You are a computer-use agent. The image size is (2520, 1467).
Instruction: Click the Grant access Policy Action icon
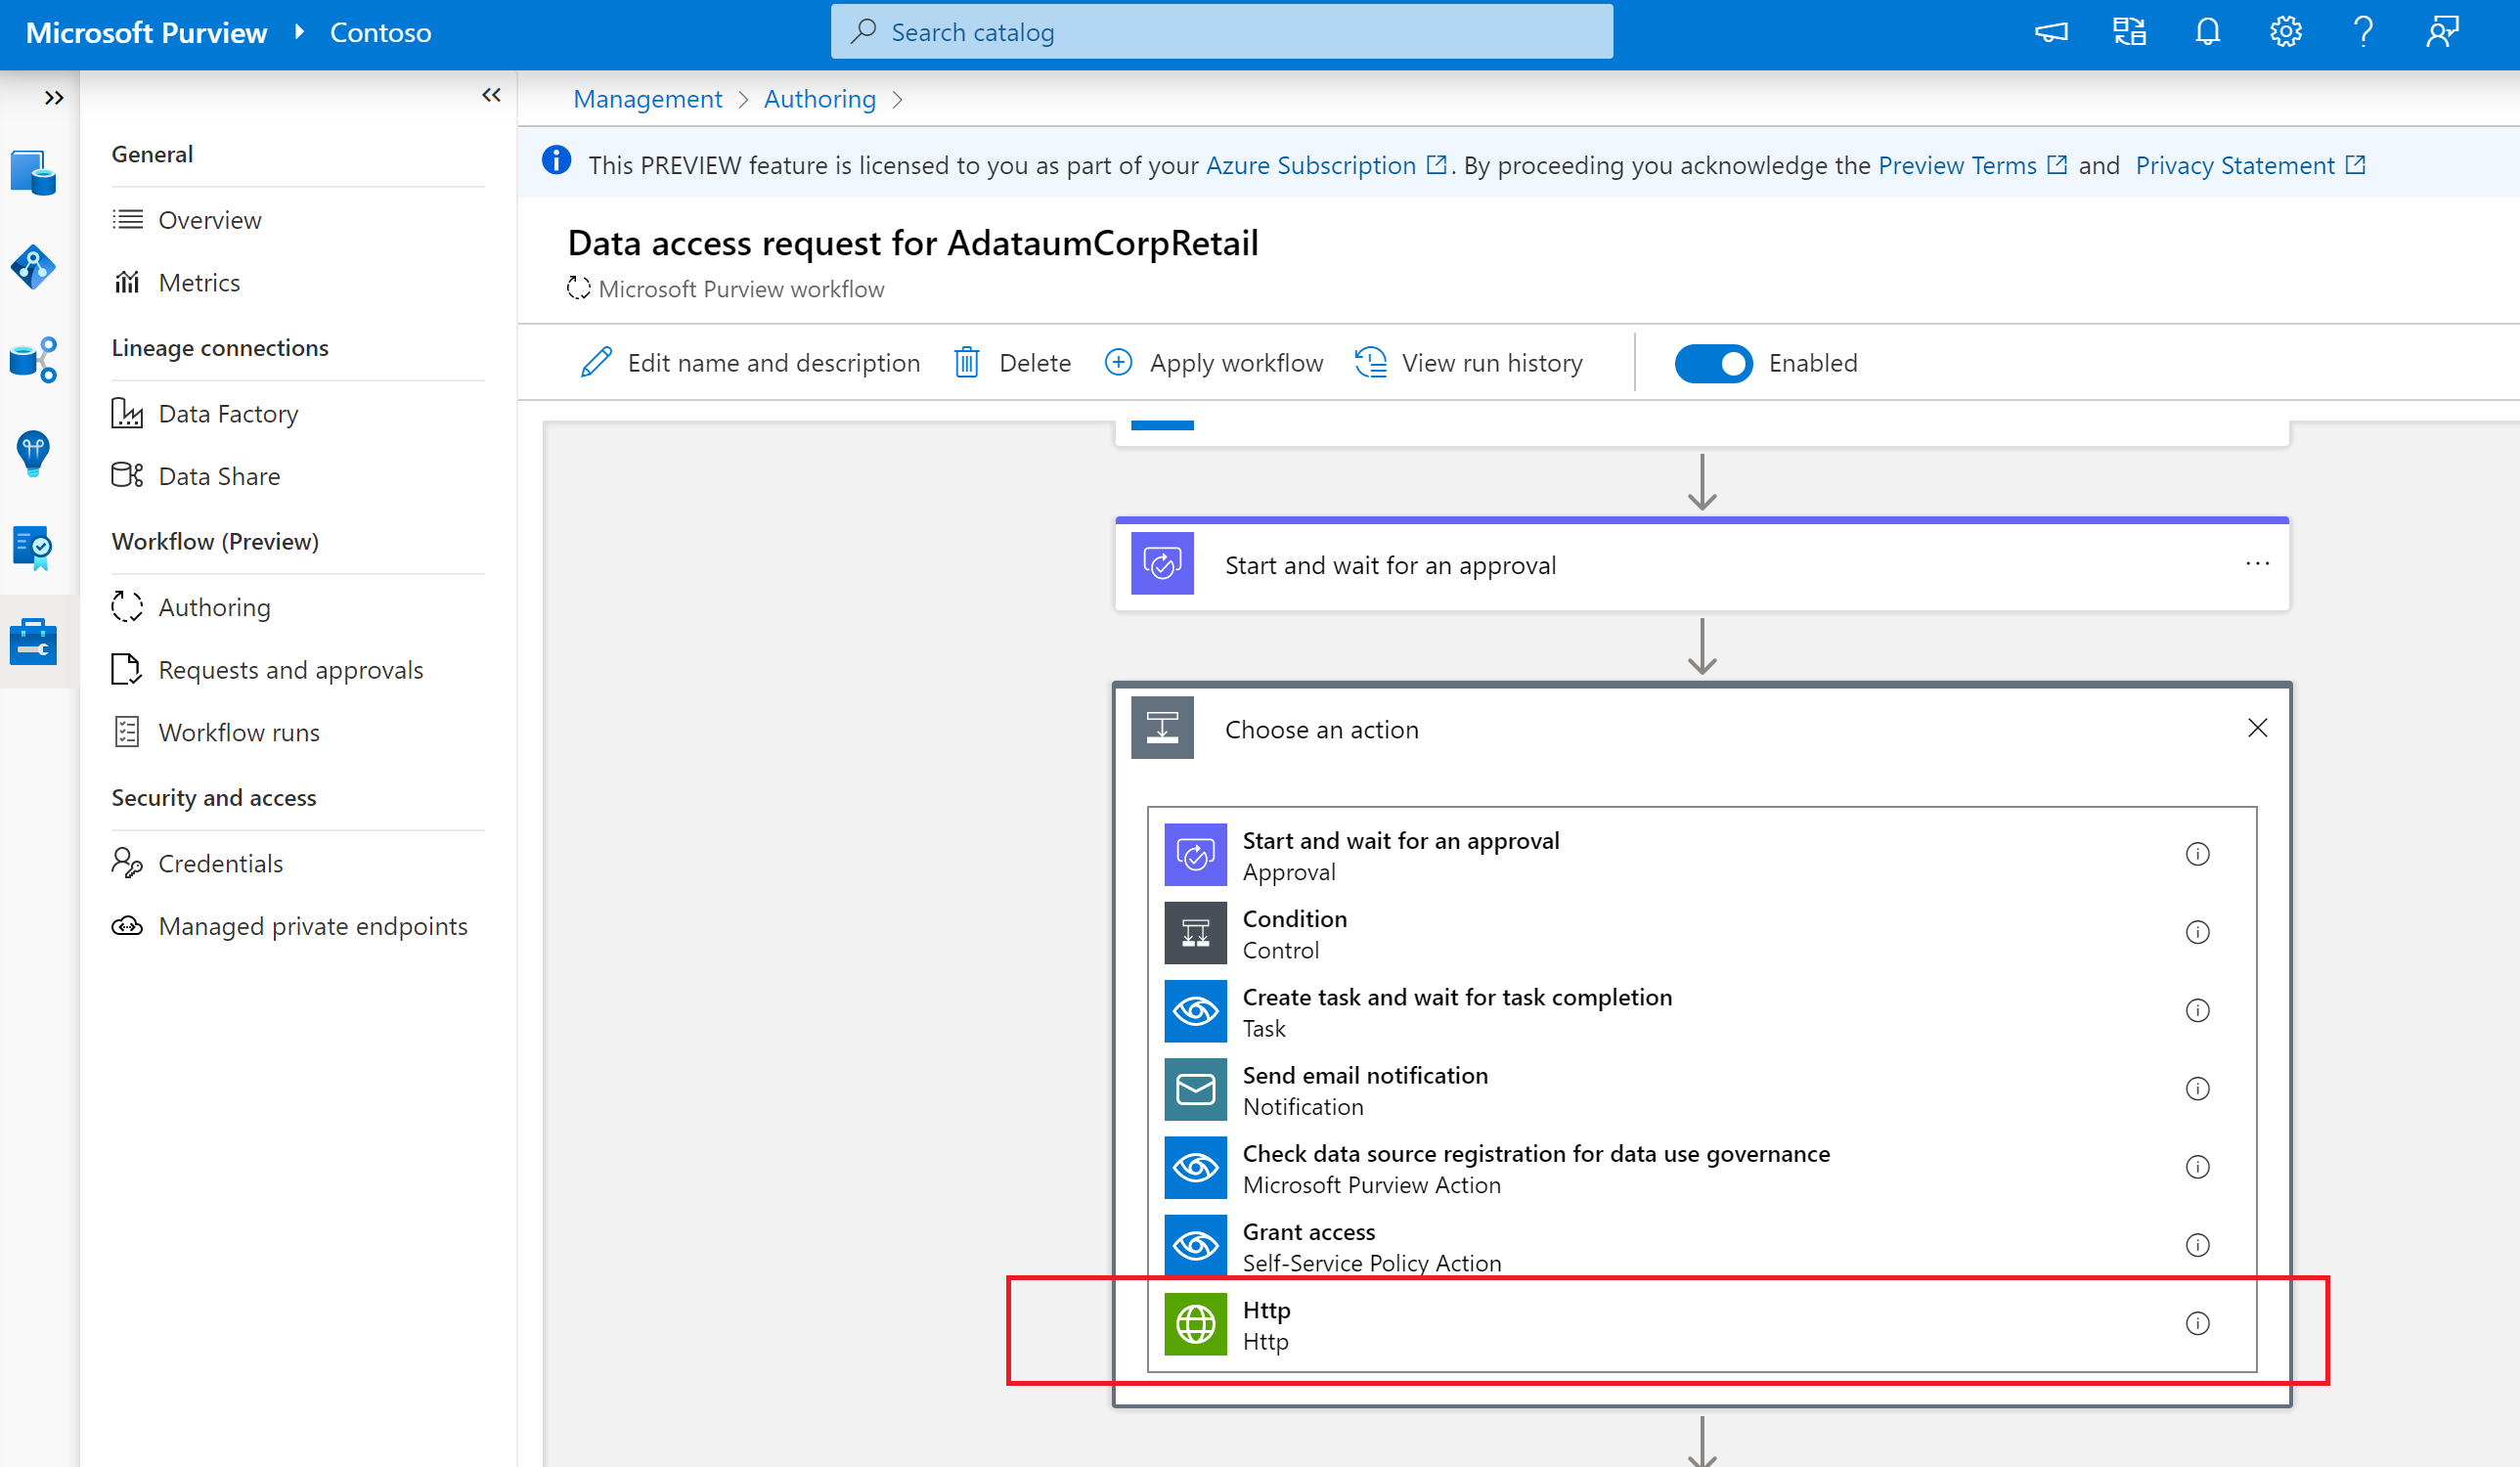point(1196,1245)
